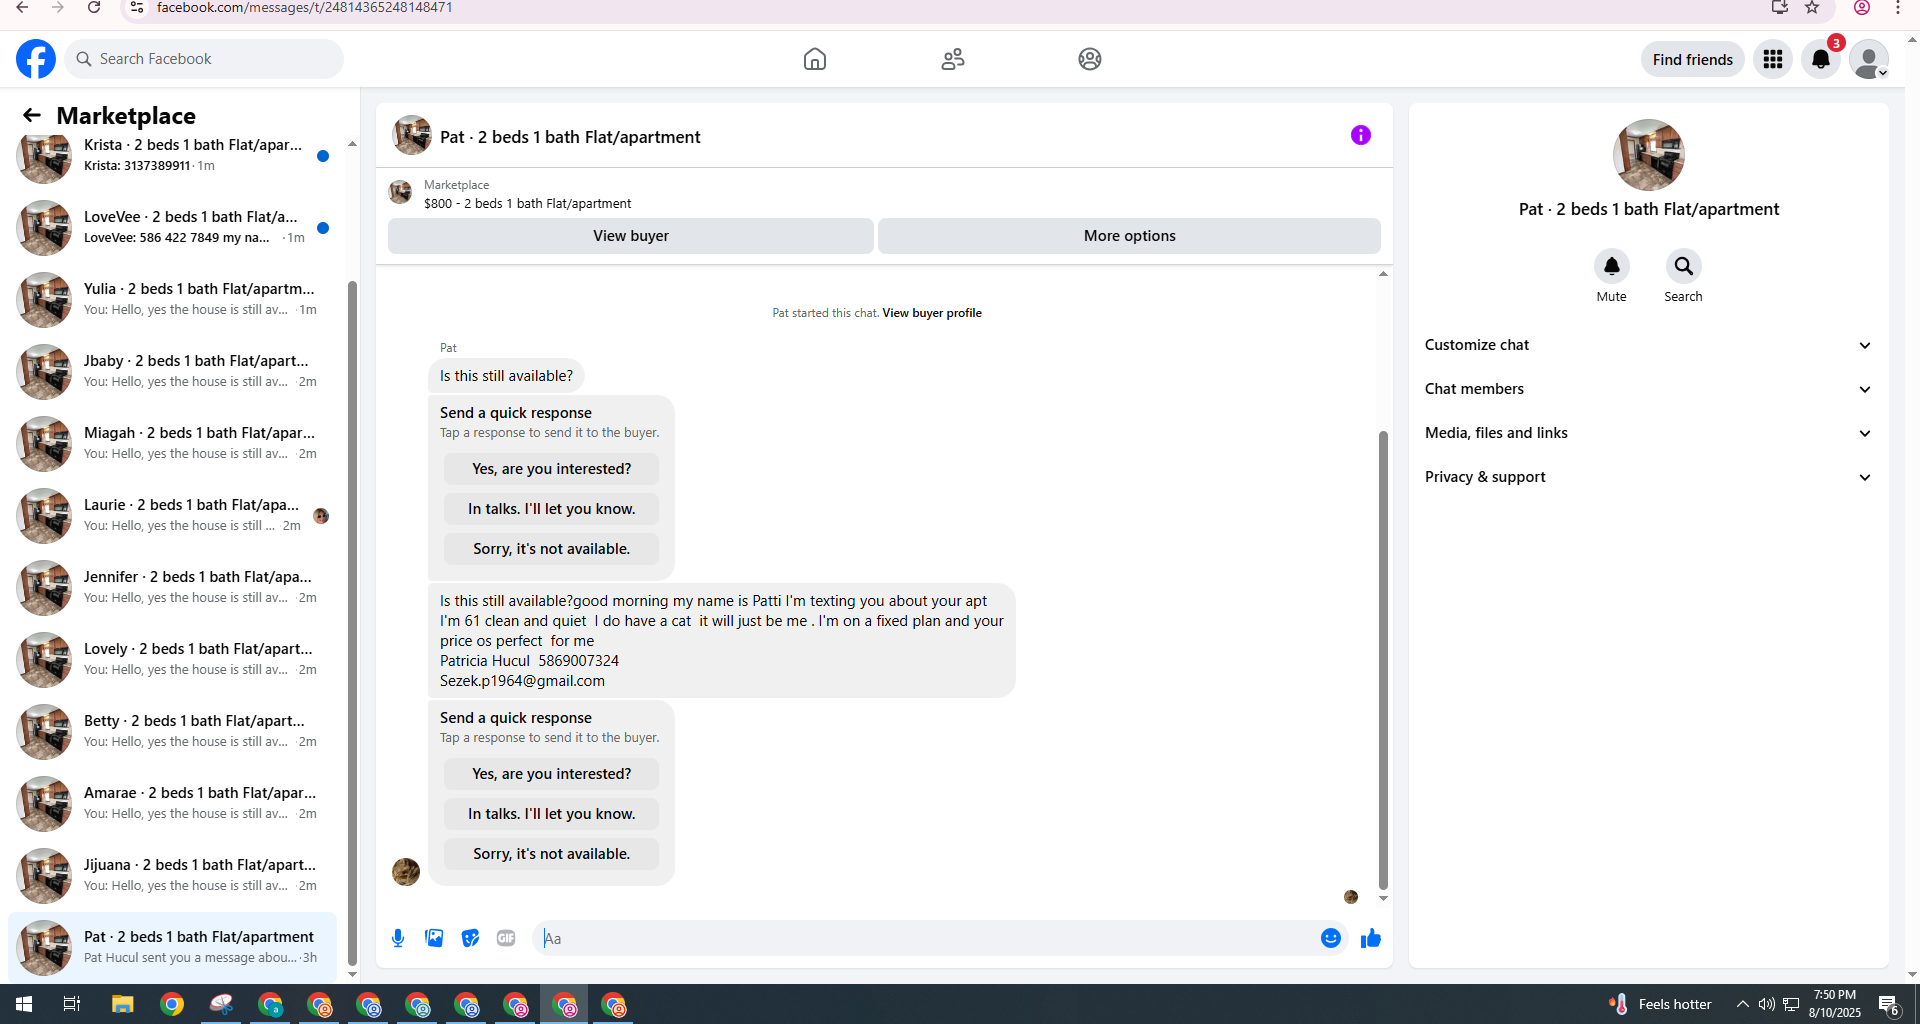Open conversation information purple icon
Image resolution: width=1920 pixels, height=1024 pixels.
click(1361, 135)
